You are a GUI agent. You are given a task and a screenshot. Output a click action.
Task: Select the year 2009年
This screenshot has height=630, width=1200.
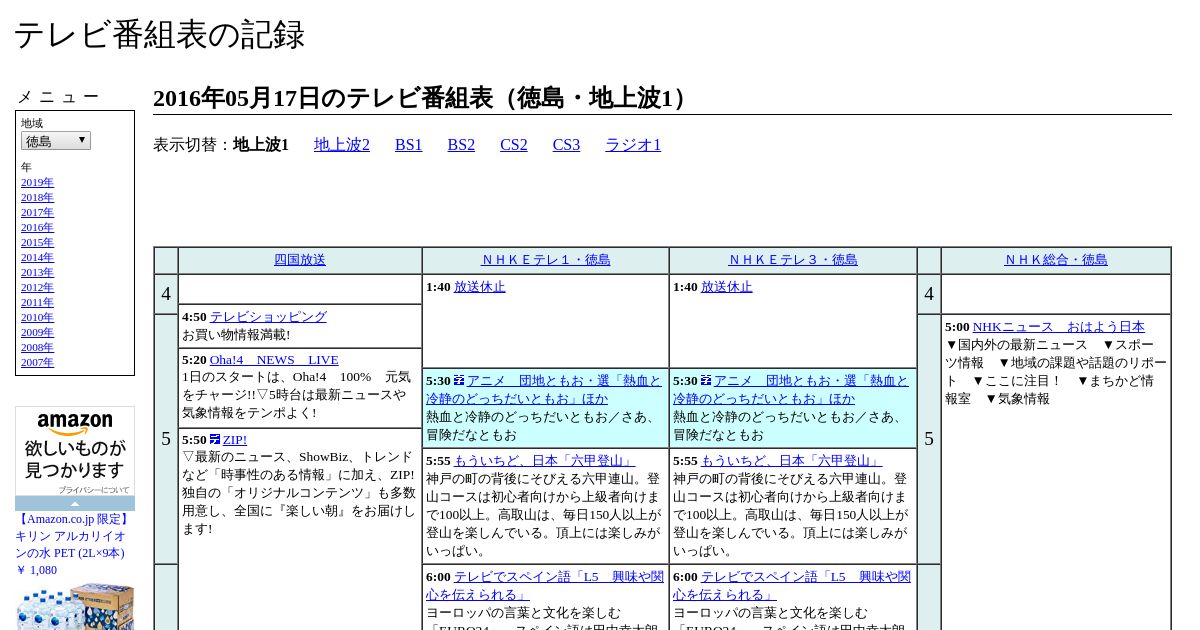[x=37, y=333]
